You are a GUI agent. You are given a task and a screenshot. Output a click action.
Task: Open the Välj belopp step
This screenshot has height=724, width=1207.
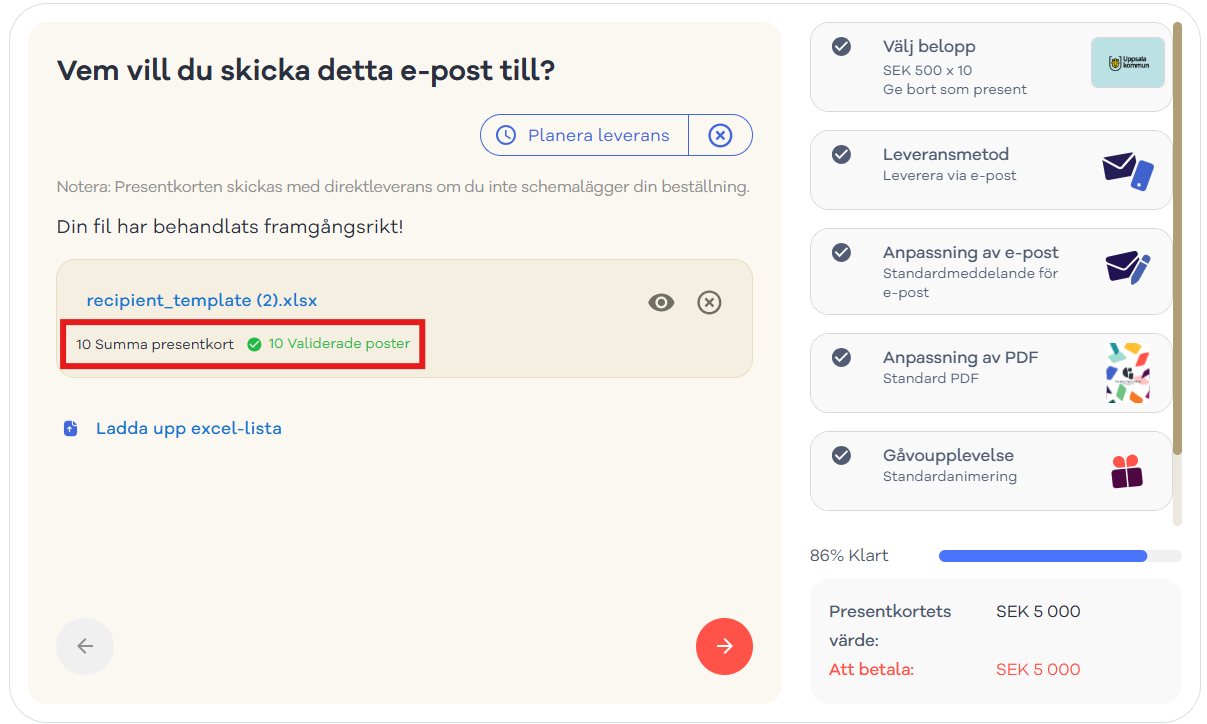click(x=990, y=67)
